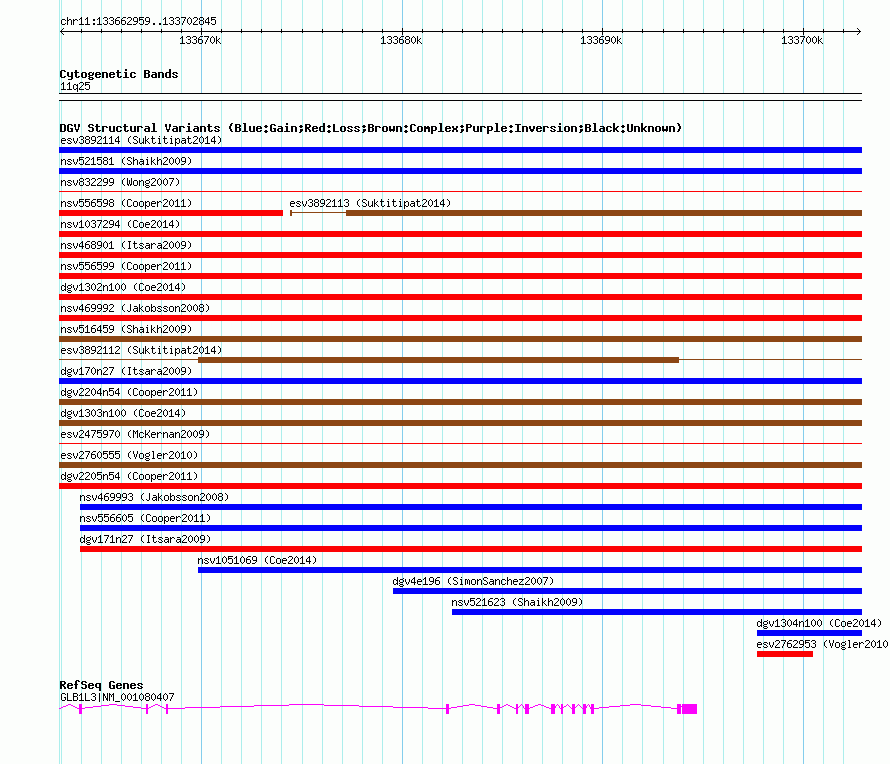Open nsv556605 (Cooper2011) variant label
Screen dimensions: 890x764
[x=145, y=518]
